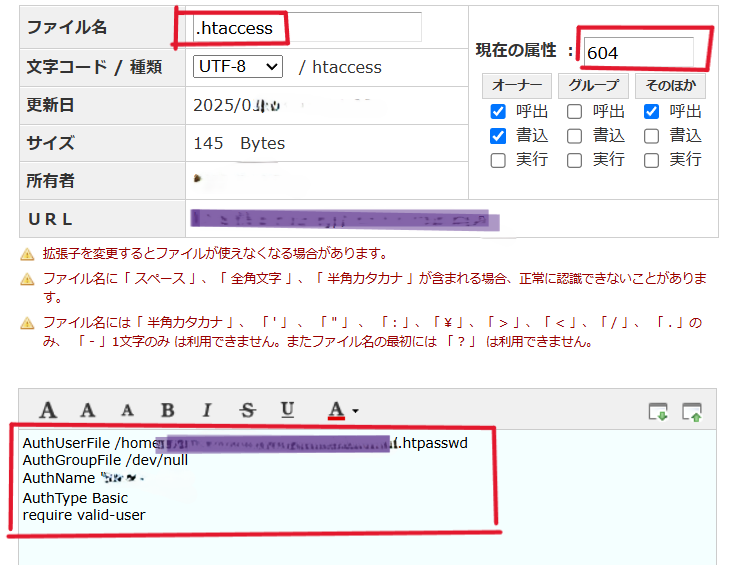Screen dimensions: 736x565
Task: Enable owner 実行 (execute) permission
Action: pyautogui.click(x=498, y=160)
